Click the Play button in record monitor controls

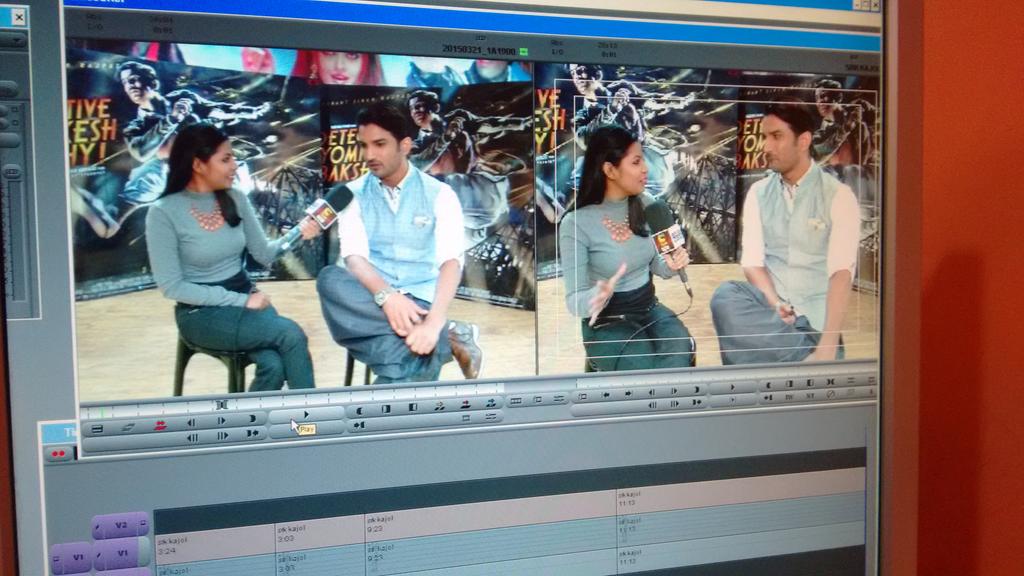tap(733, 387)
